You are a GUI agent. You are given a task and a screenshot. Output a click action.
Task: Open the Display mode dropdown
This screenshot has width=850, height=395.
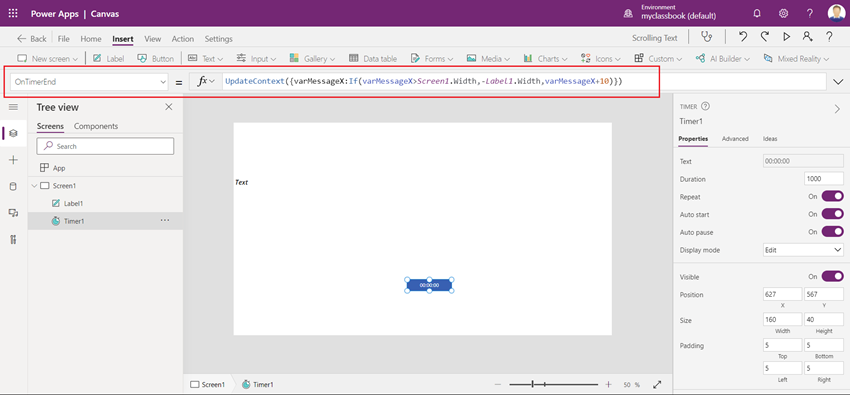(803, 250)
